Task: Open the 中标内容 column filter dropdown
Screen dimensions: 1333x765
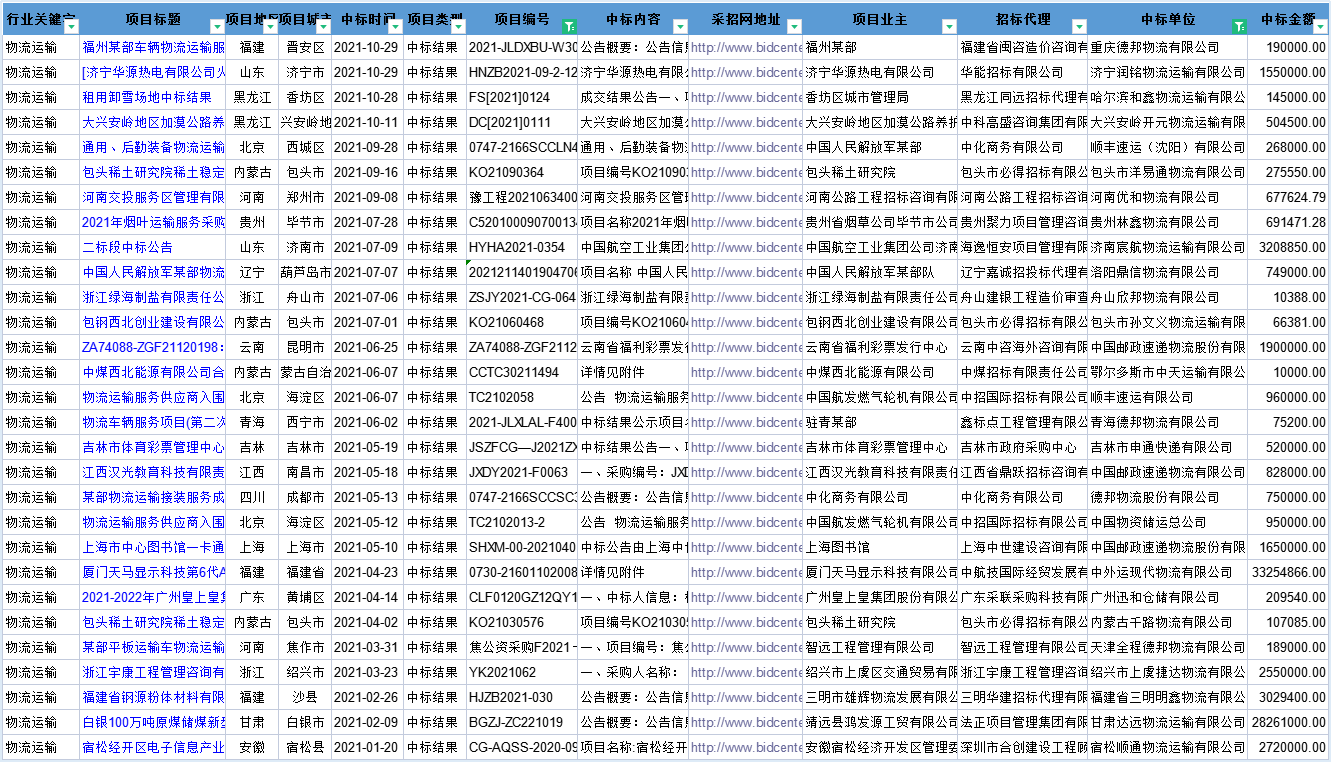Action: 679,27
